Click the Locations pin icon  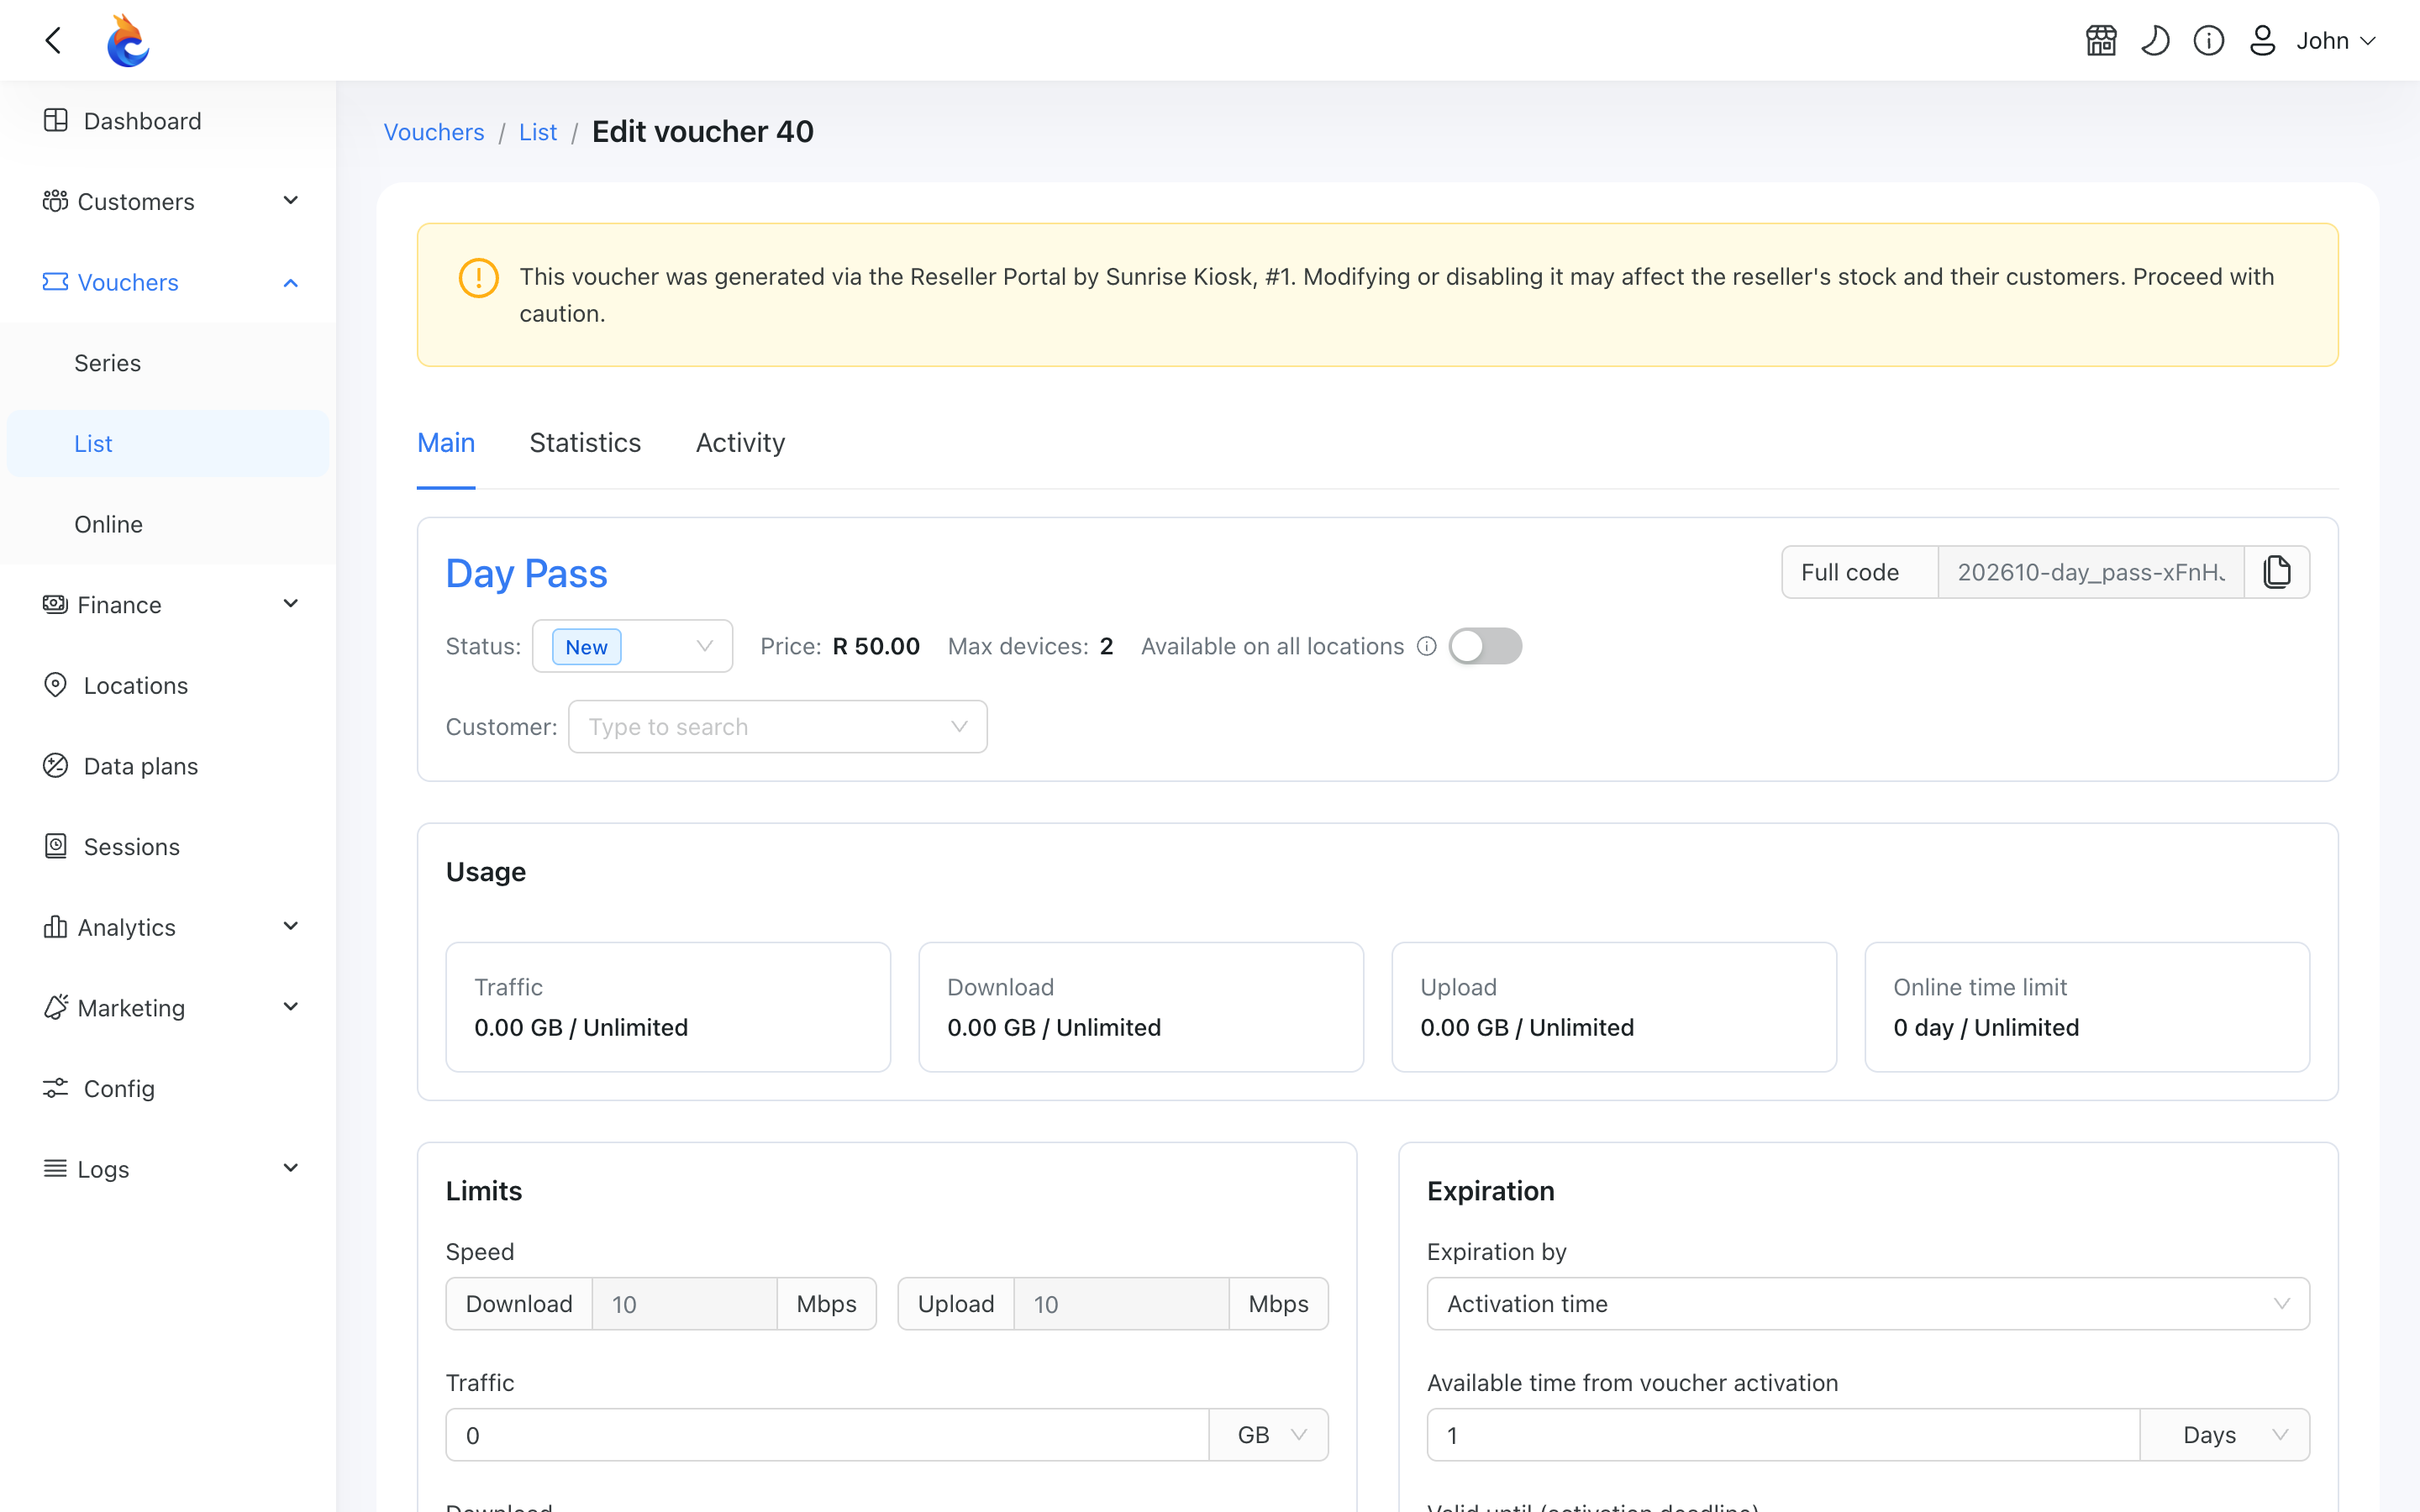pos(56,685)
